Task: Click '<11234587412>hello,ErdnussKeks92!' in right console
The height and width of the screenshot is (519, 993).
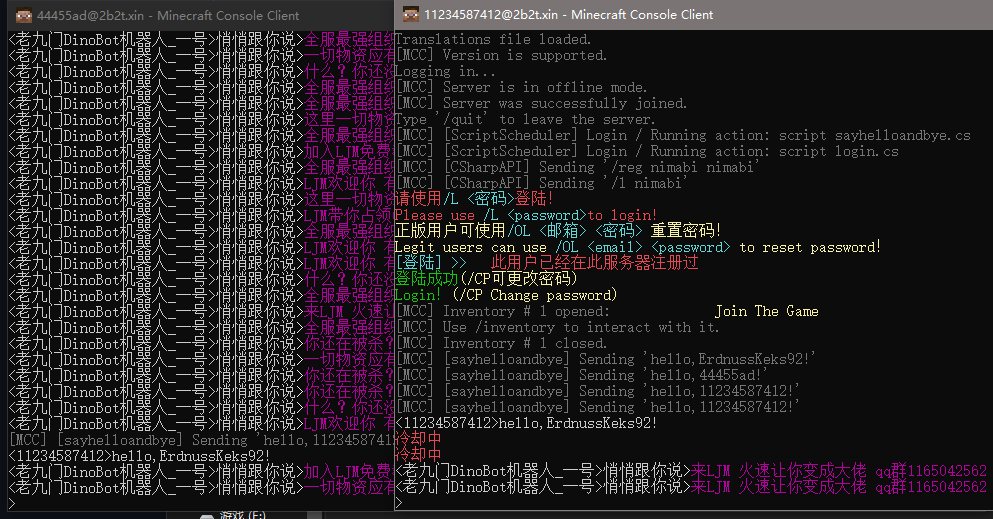Action: tap(526, 423)
